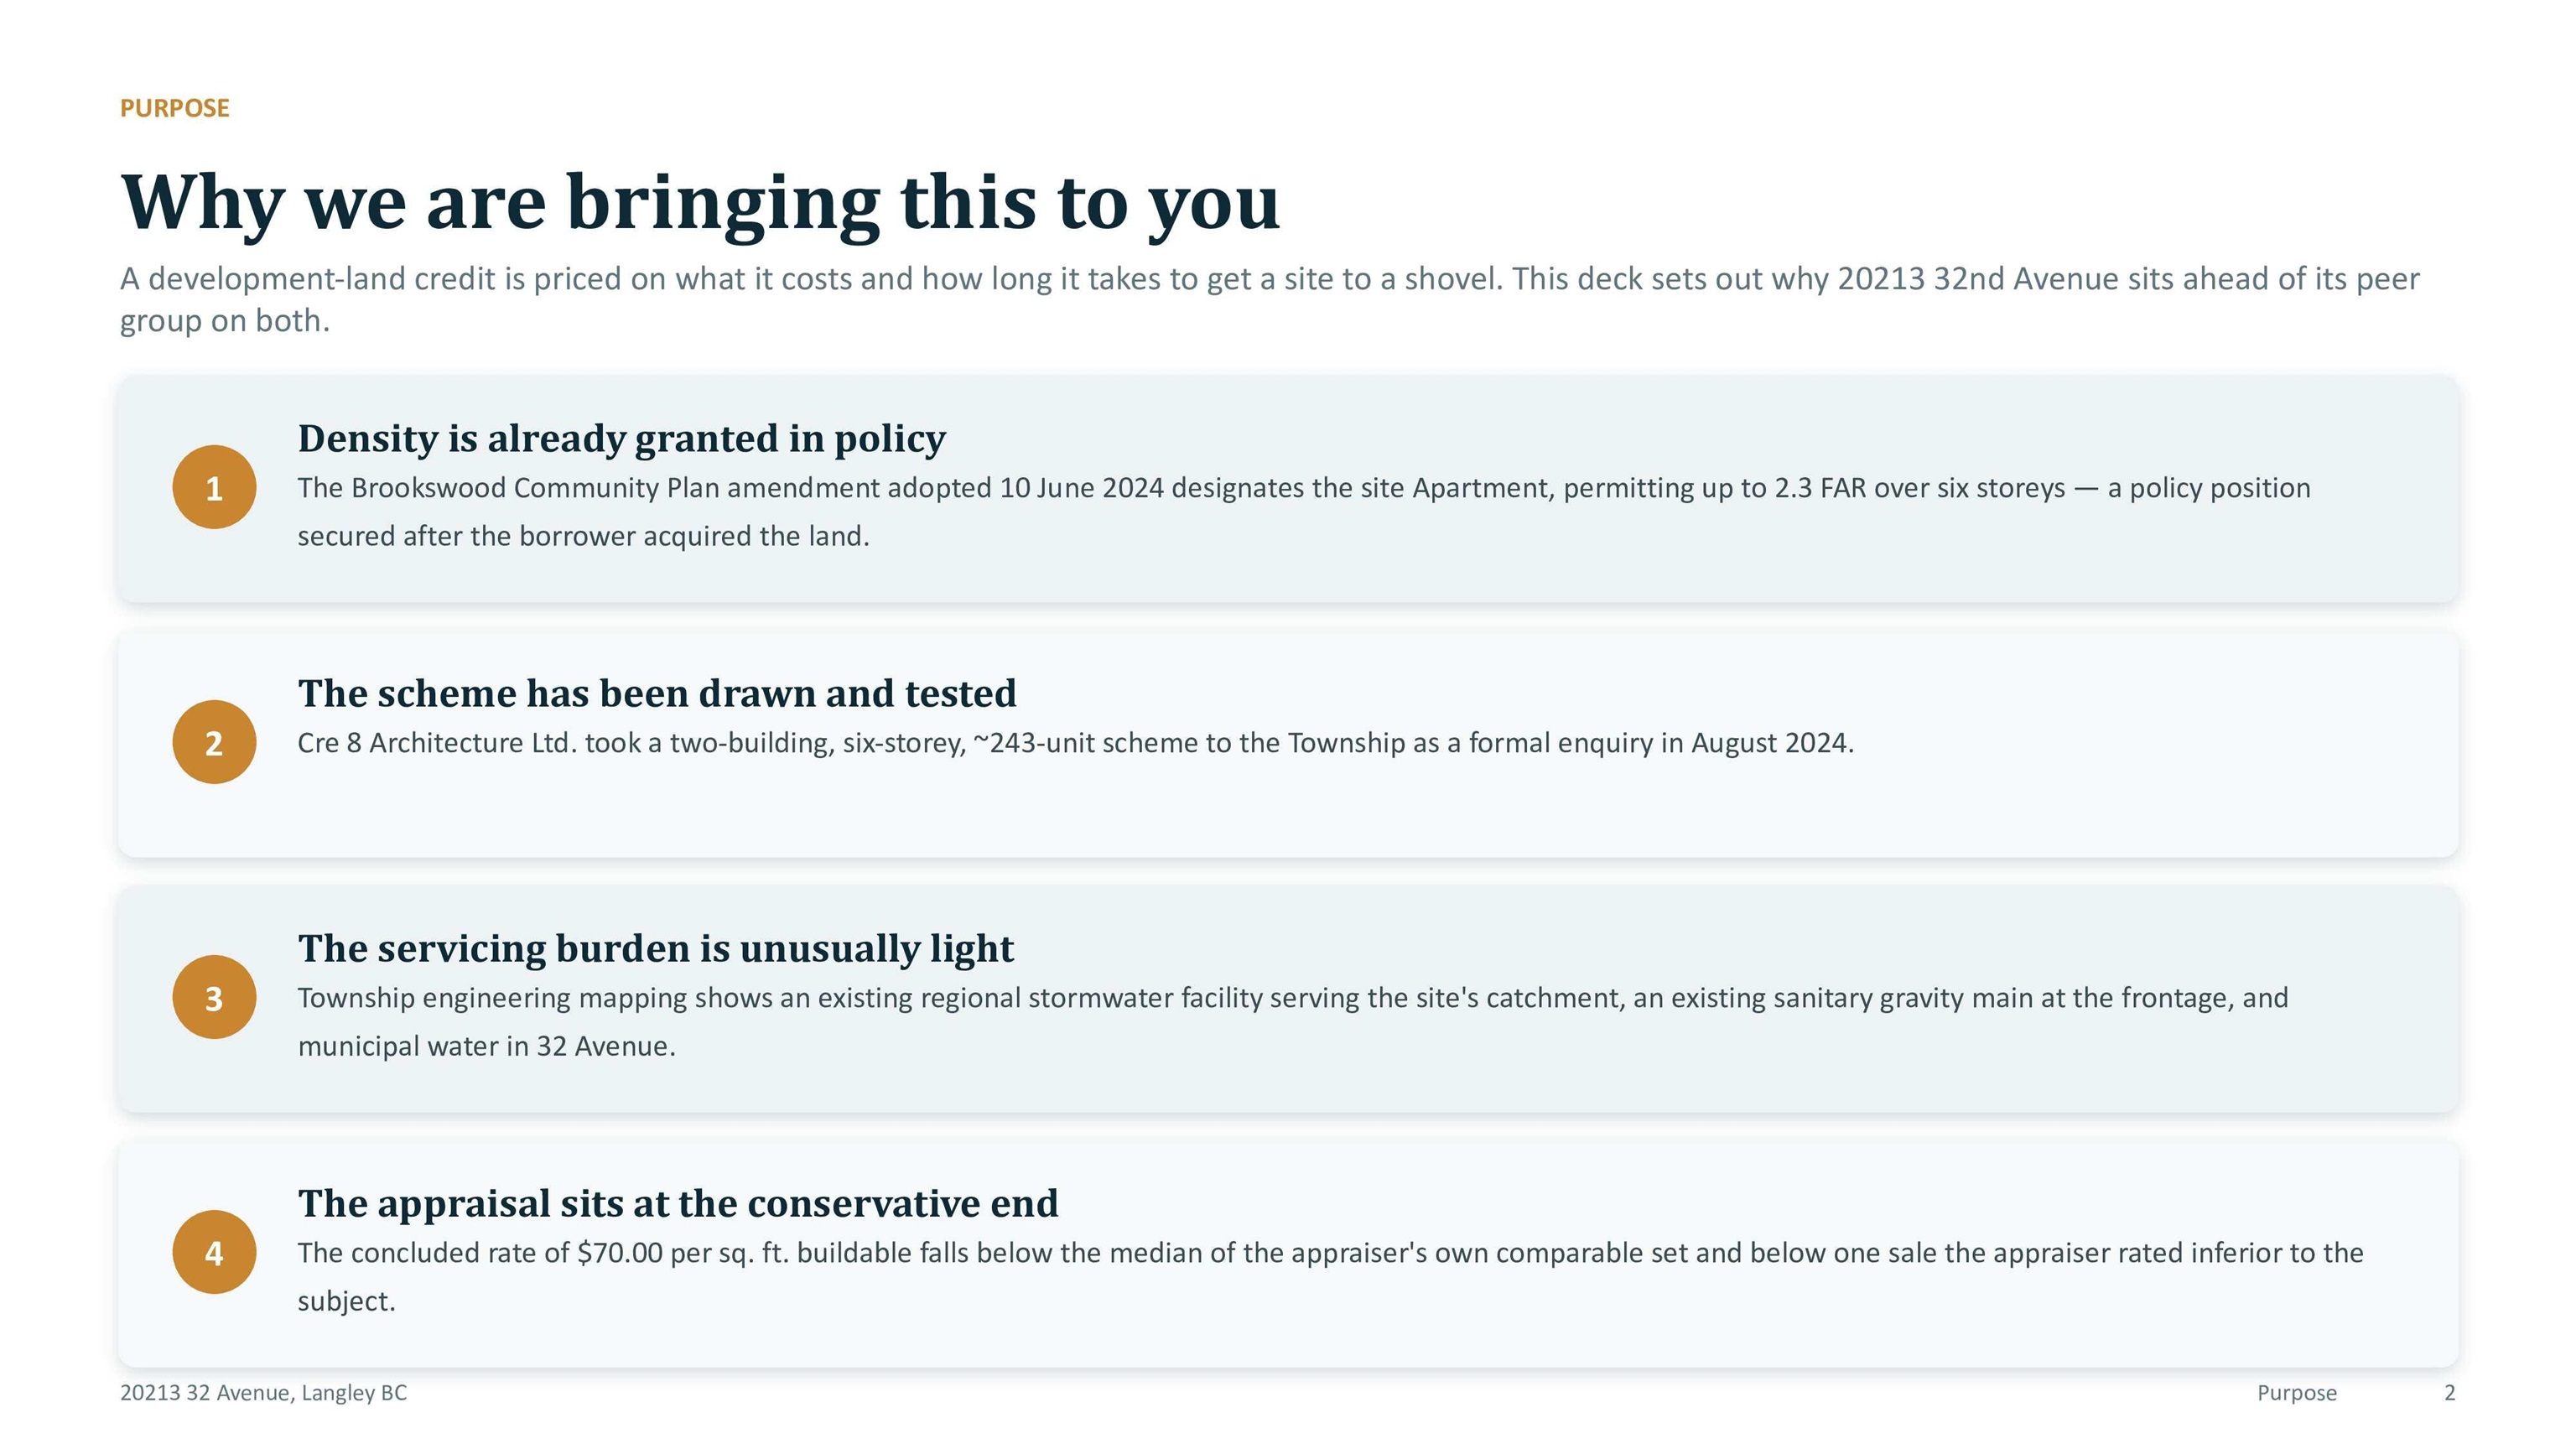Click the page number 2 in footer

[2450, 1393]
